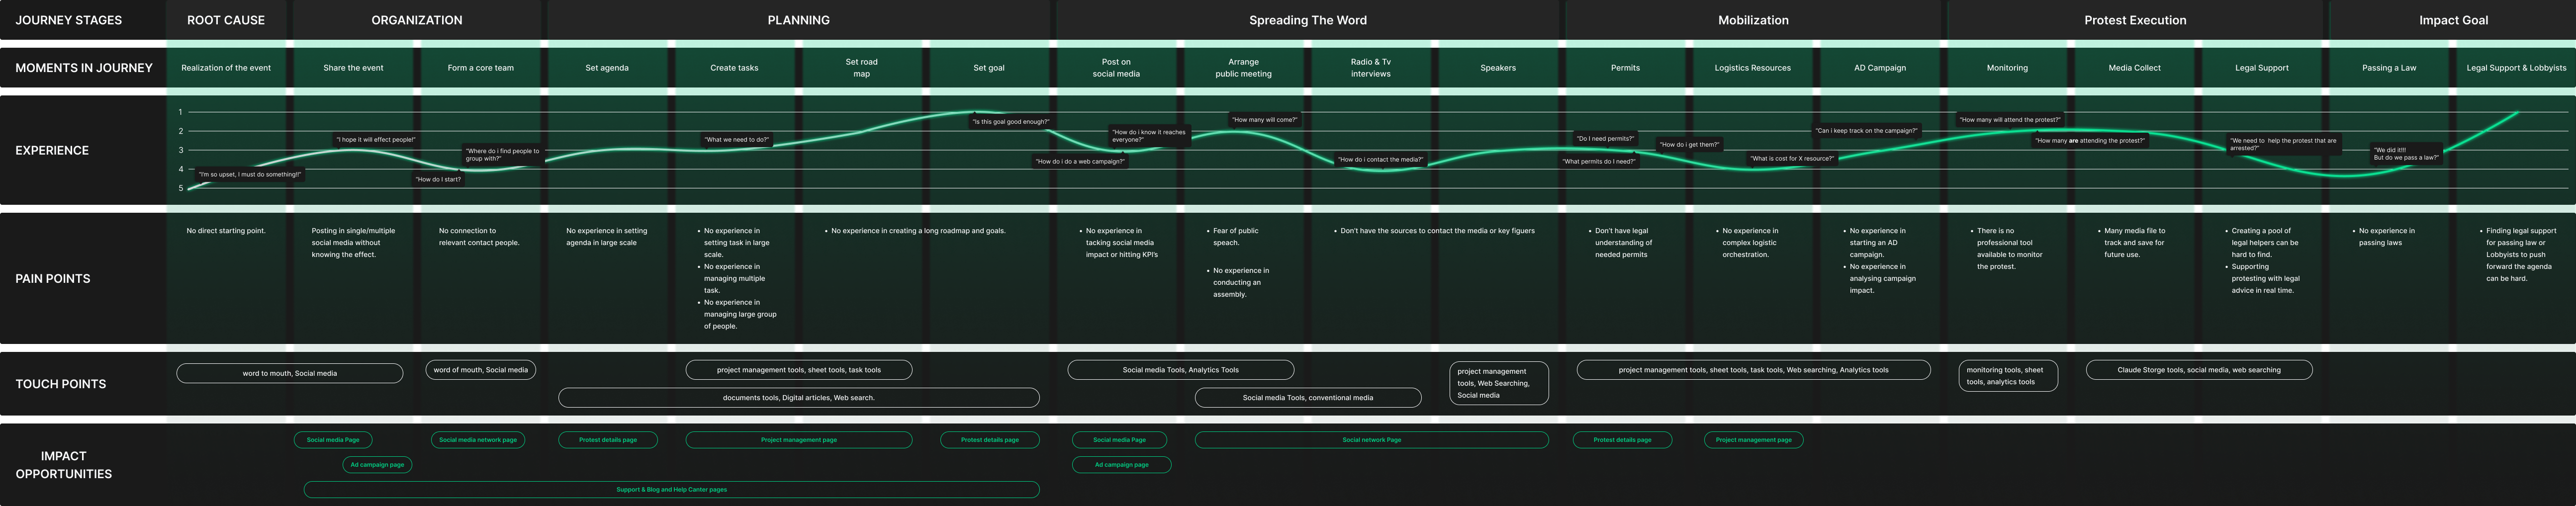Image resolution: width=2576 pixels, height=506 pixels.
Task: Click the AD Campaign moment
Action: [x=1880, y=68]
